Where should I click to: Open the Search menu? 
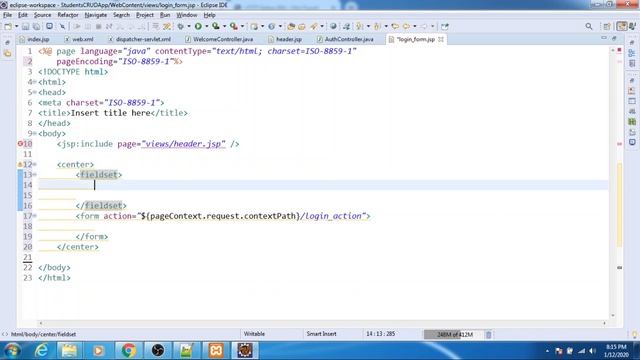coord(121,15)
